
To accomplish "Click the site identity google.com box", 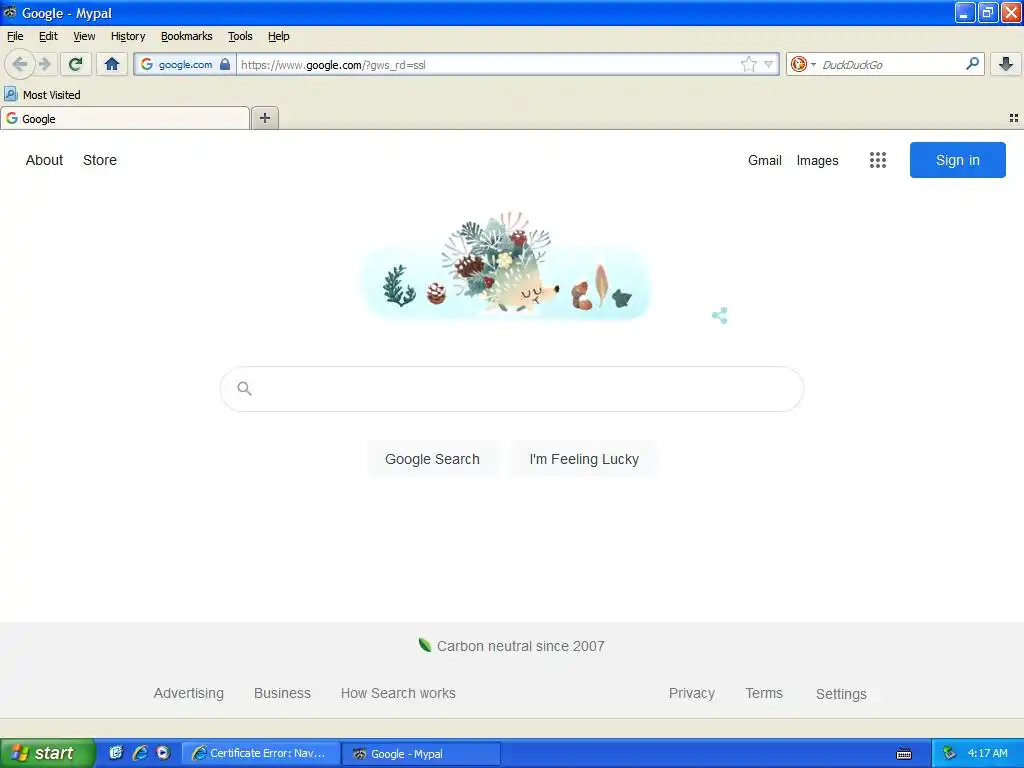I will click(x=184, y=64).
